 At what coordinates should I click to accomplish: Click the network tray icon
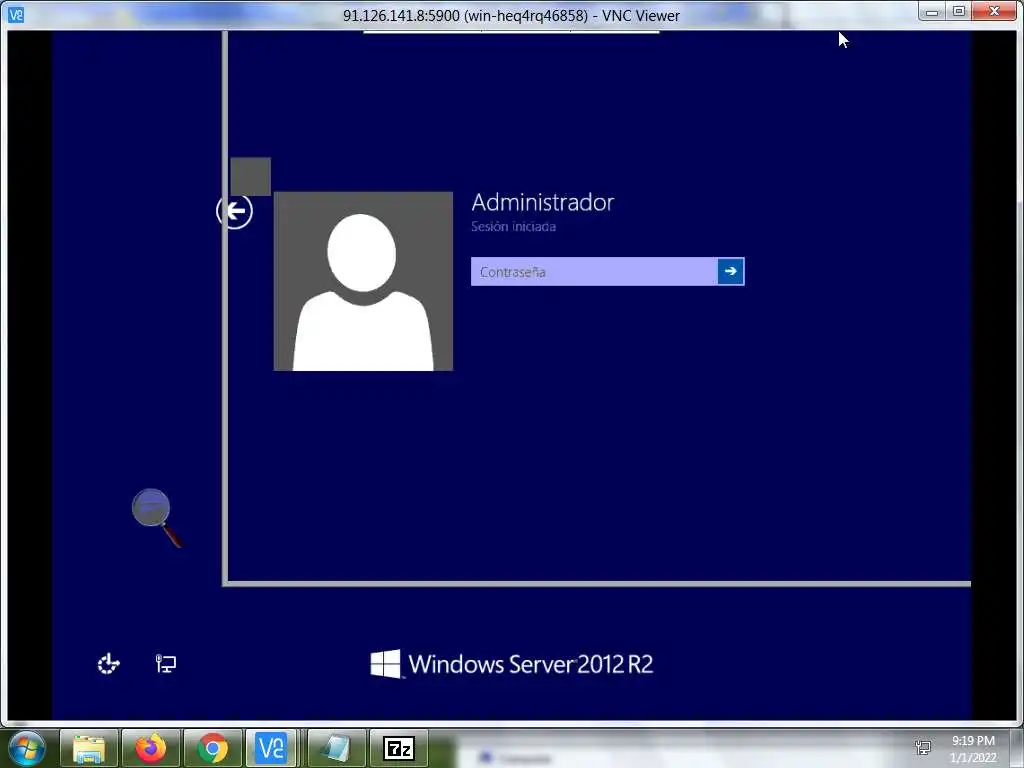click(x=923, y=748)
